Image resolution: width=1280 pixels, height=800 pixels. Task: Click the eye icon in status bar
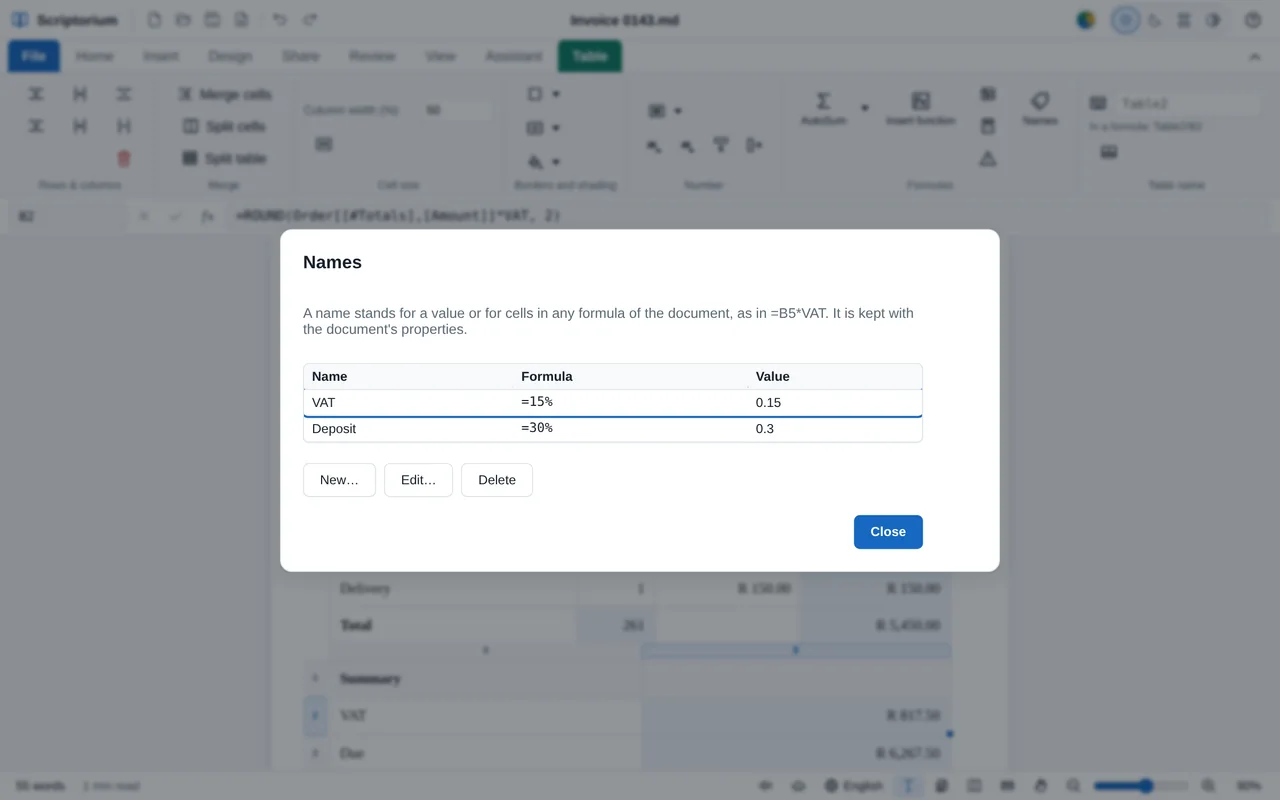(x=798, y=786)
